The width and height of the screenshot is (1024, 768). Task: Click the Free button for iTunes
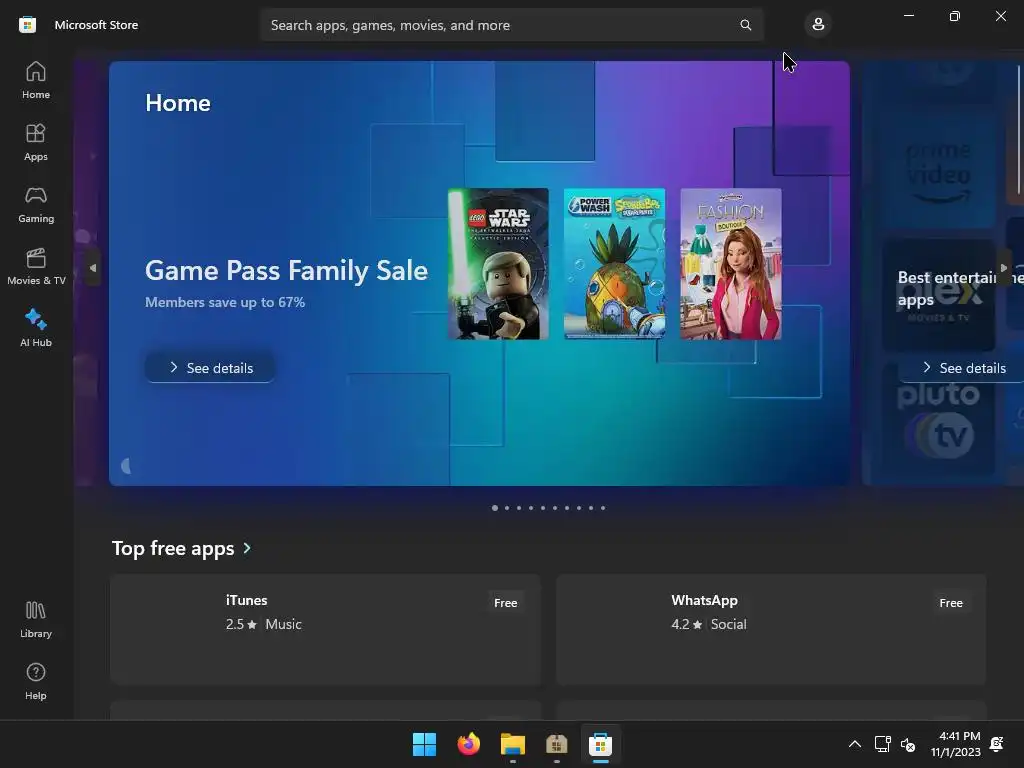click(x=505, y=603)
